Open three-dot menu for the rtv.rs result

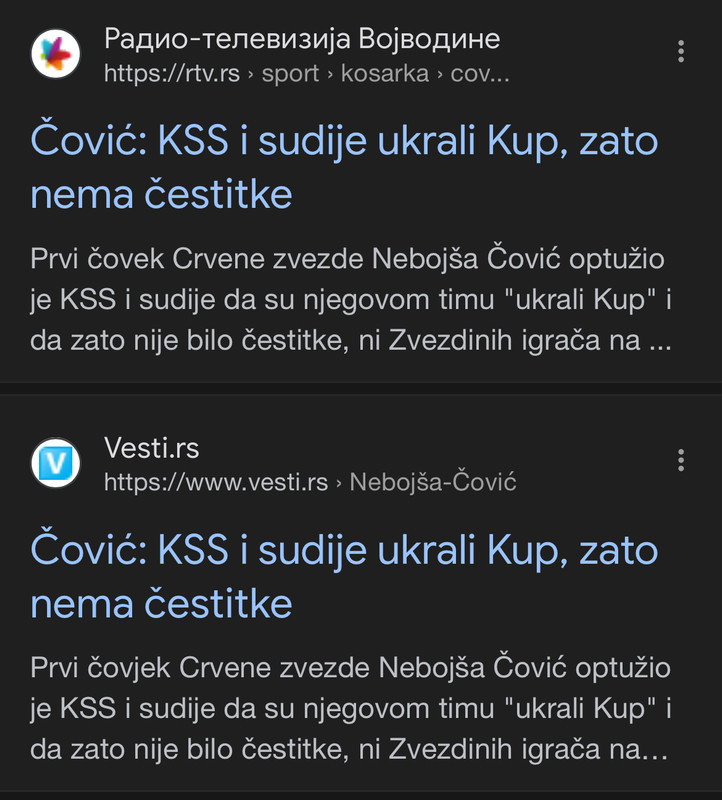click(681, 52)
